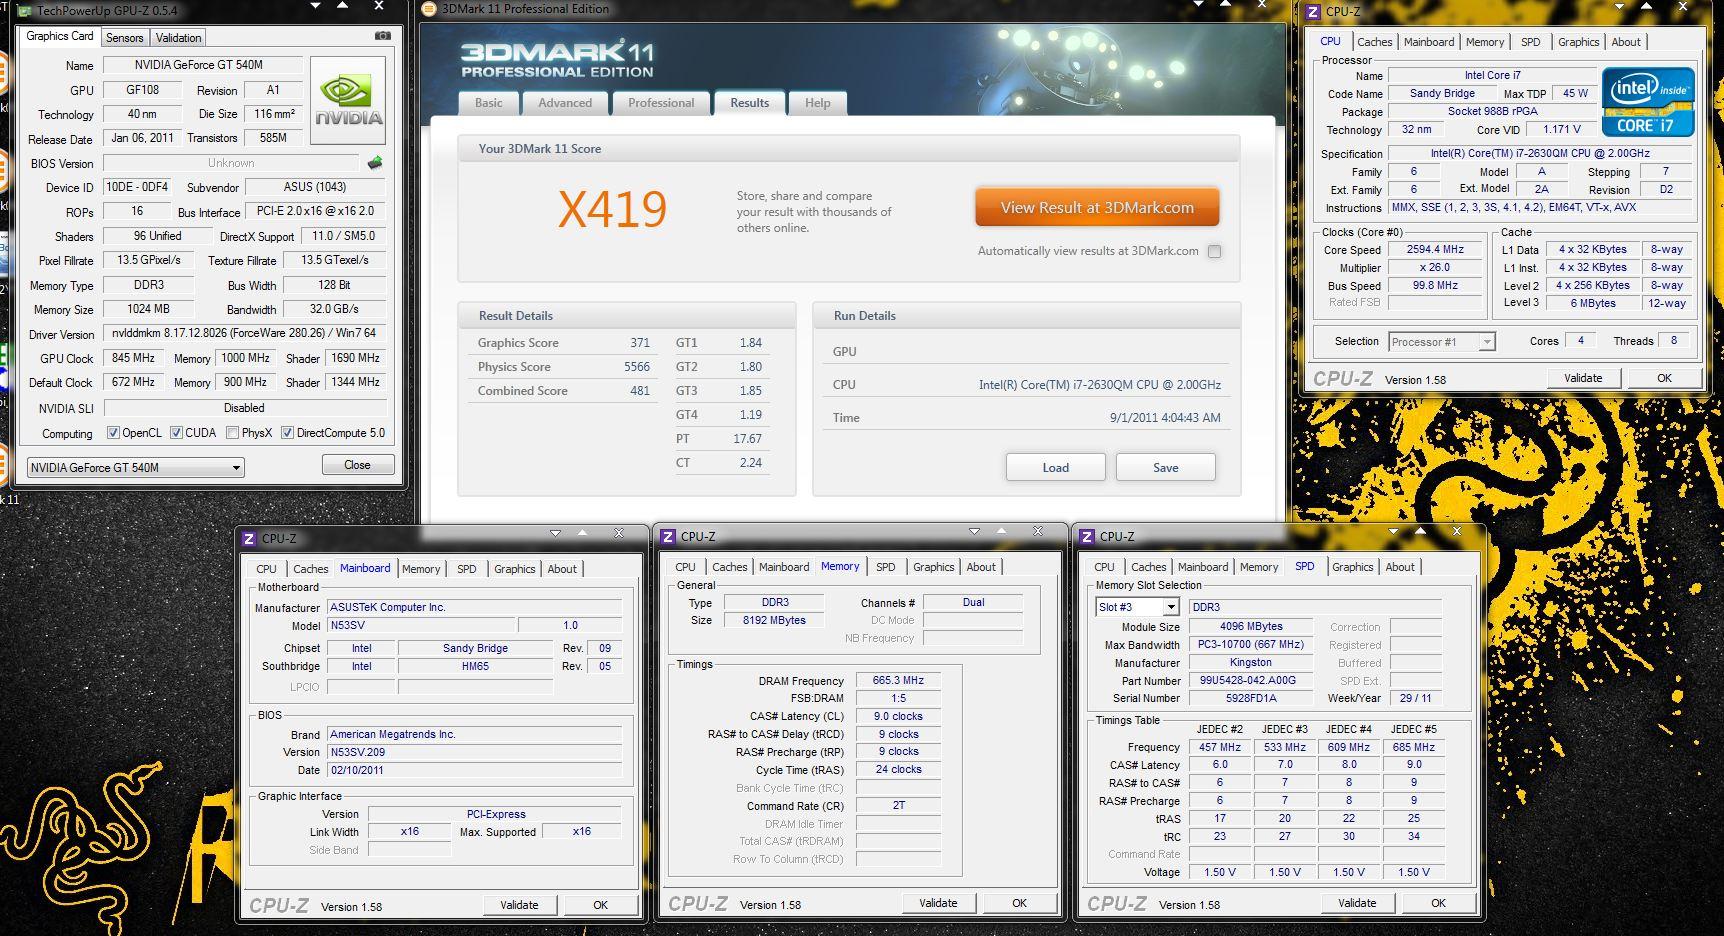Open the Help tab in 3DMark 11
This screenshot has height=936, width=1724.
[x=818, y=103]
